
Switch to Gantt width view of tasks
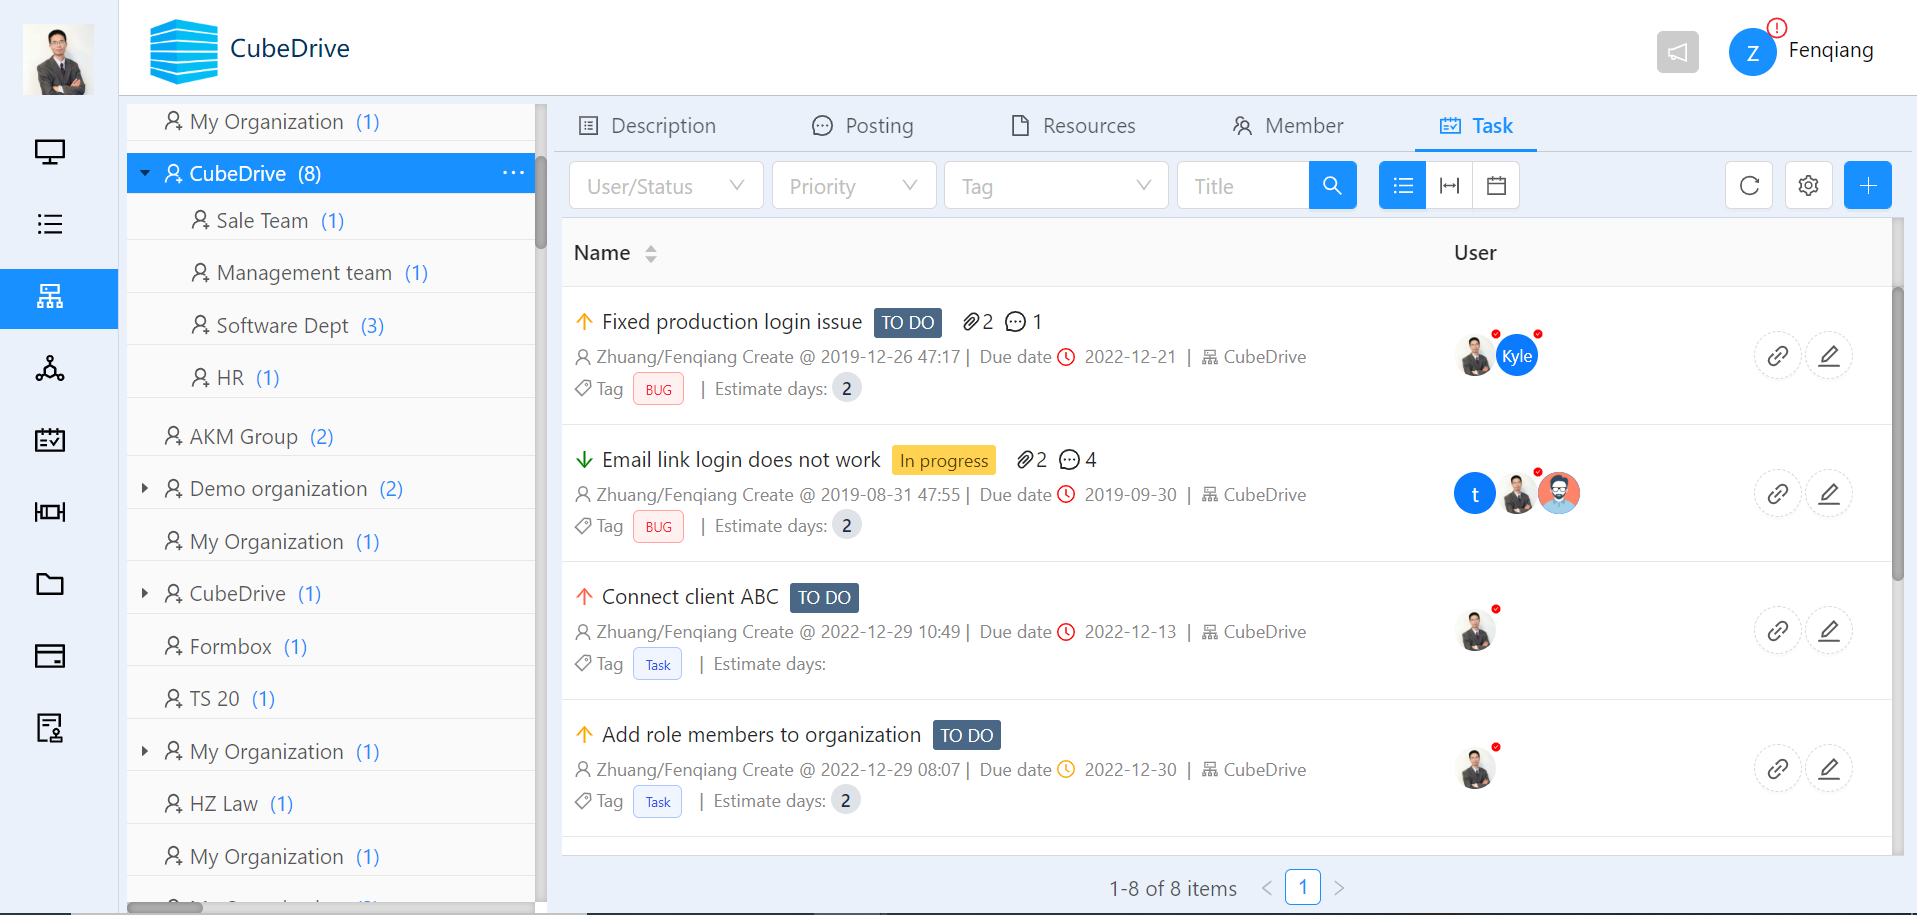click(1449, 185)
